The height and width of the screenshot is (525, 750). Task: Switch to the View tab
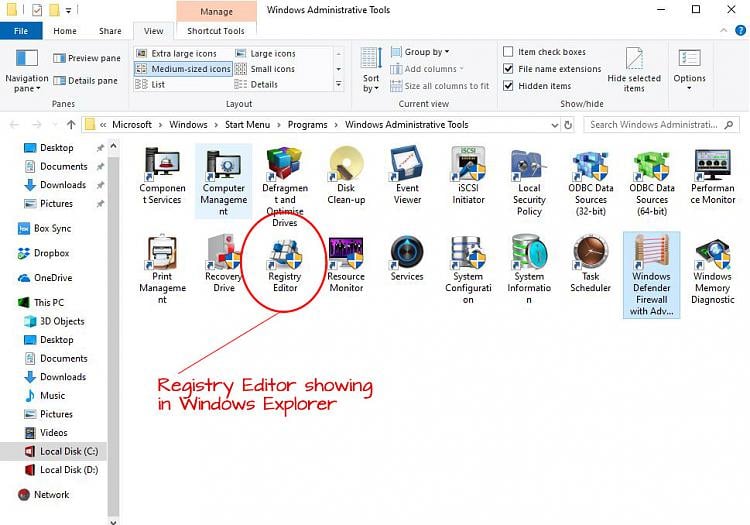click(x=154, y=31)
